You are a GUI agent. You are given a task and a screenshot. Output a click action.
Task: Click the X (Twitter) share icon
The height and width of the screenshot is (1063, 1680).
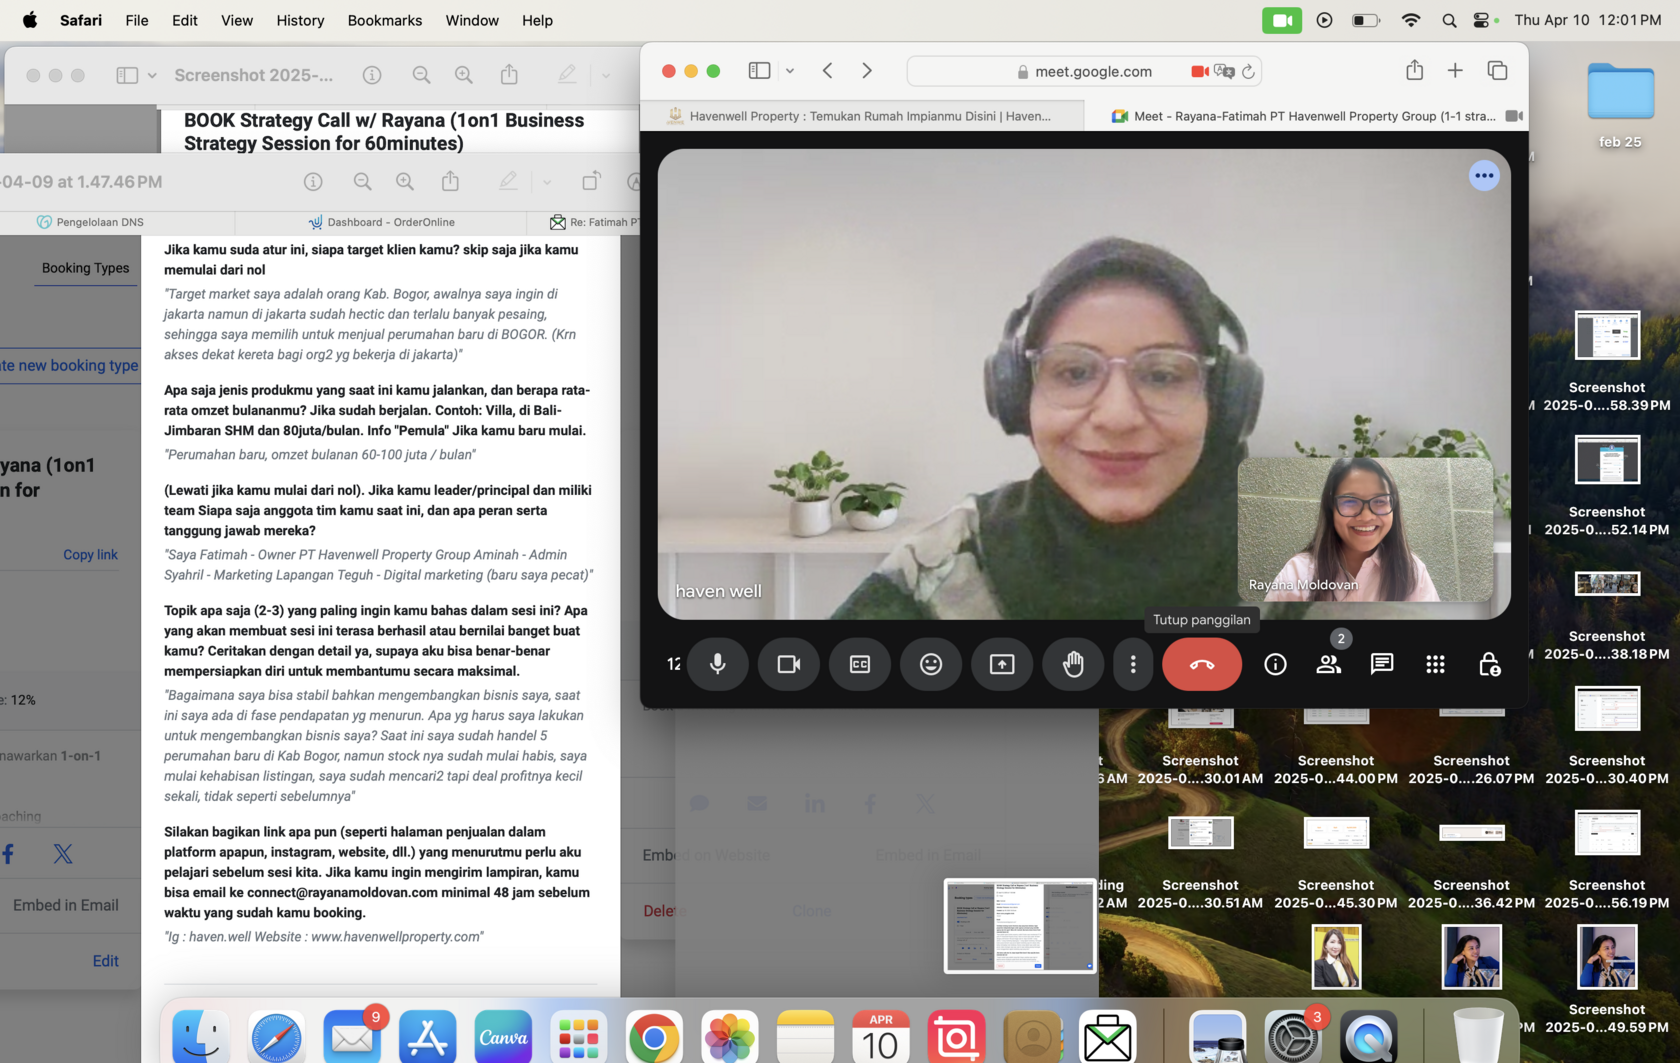click(x=62, y=854)
